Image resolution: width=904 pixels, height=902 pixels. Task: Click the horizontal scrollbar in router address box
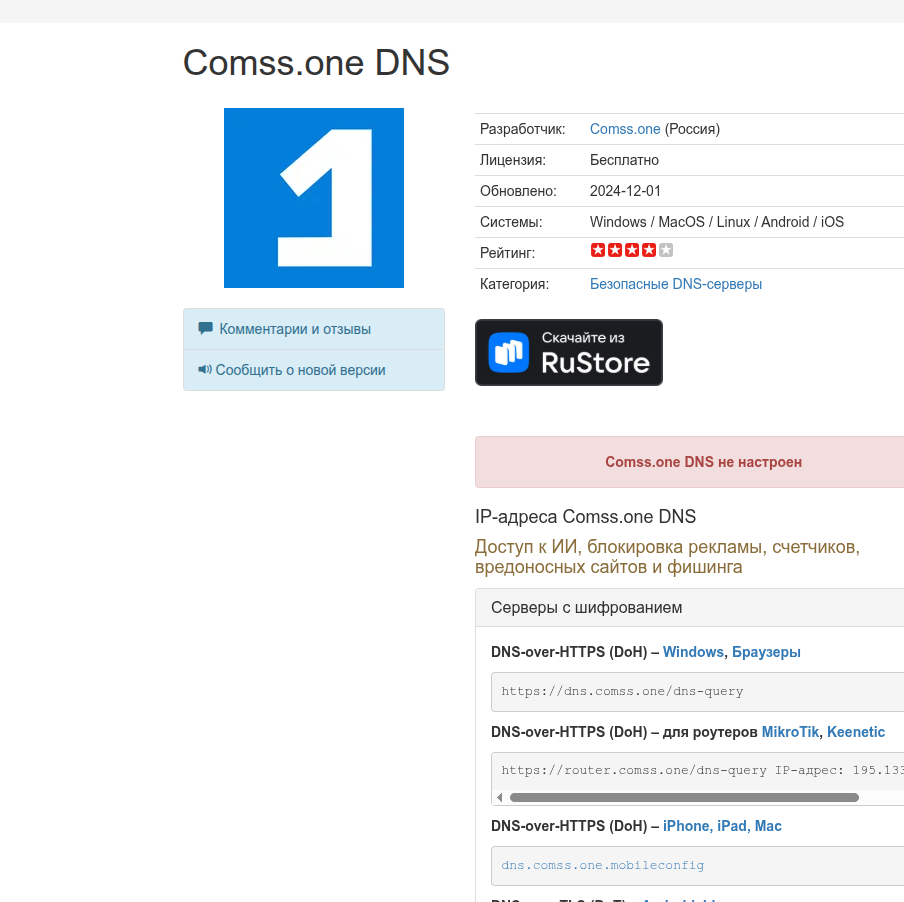(684, 798)
